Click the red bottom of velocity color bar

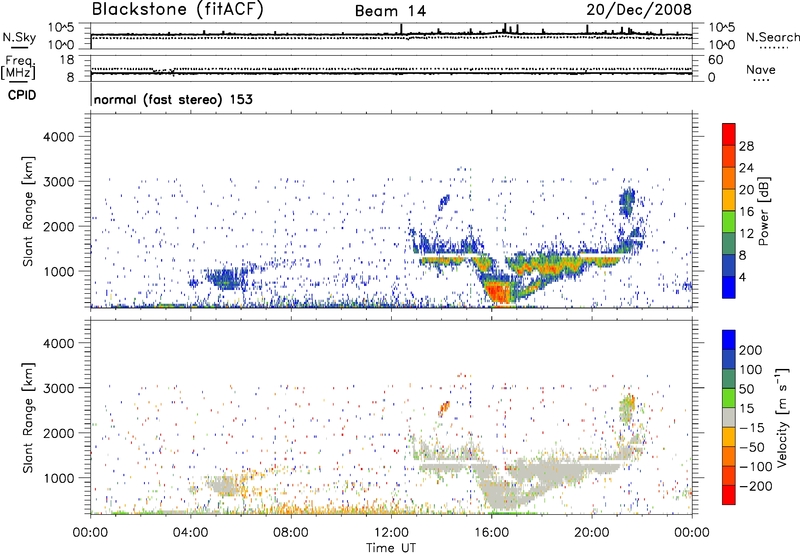pos(729,495)
